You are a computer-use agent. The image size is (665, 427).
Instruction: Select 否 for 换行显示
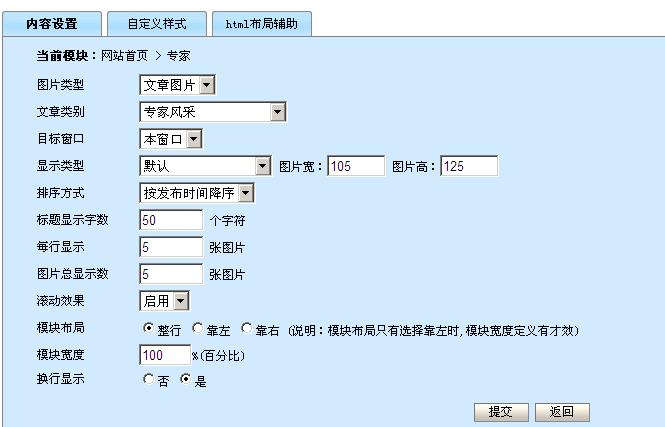coord(149,380)
